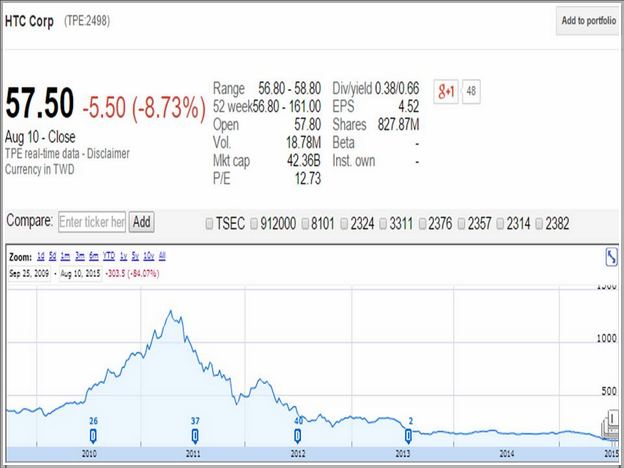Click the Vol. value 18.78M
This screenshot has width=624, height=468.
click(303, 142)
